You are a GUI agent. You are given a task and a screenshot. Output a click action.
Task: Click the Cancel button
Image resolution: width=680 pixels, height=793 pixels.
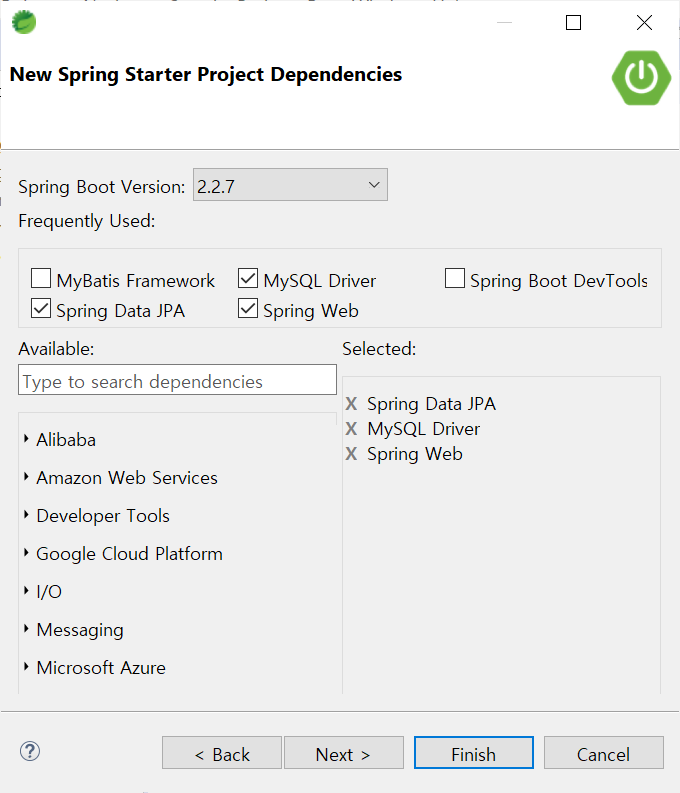pyautogui.click(x=604, y=753)
